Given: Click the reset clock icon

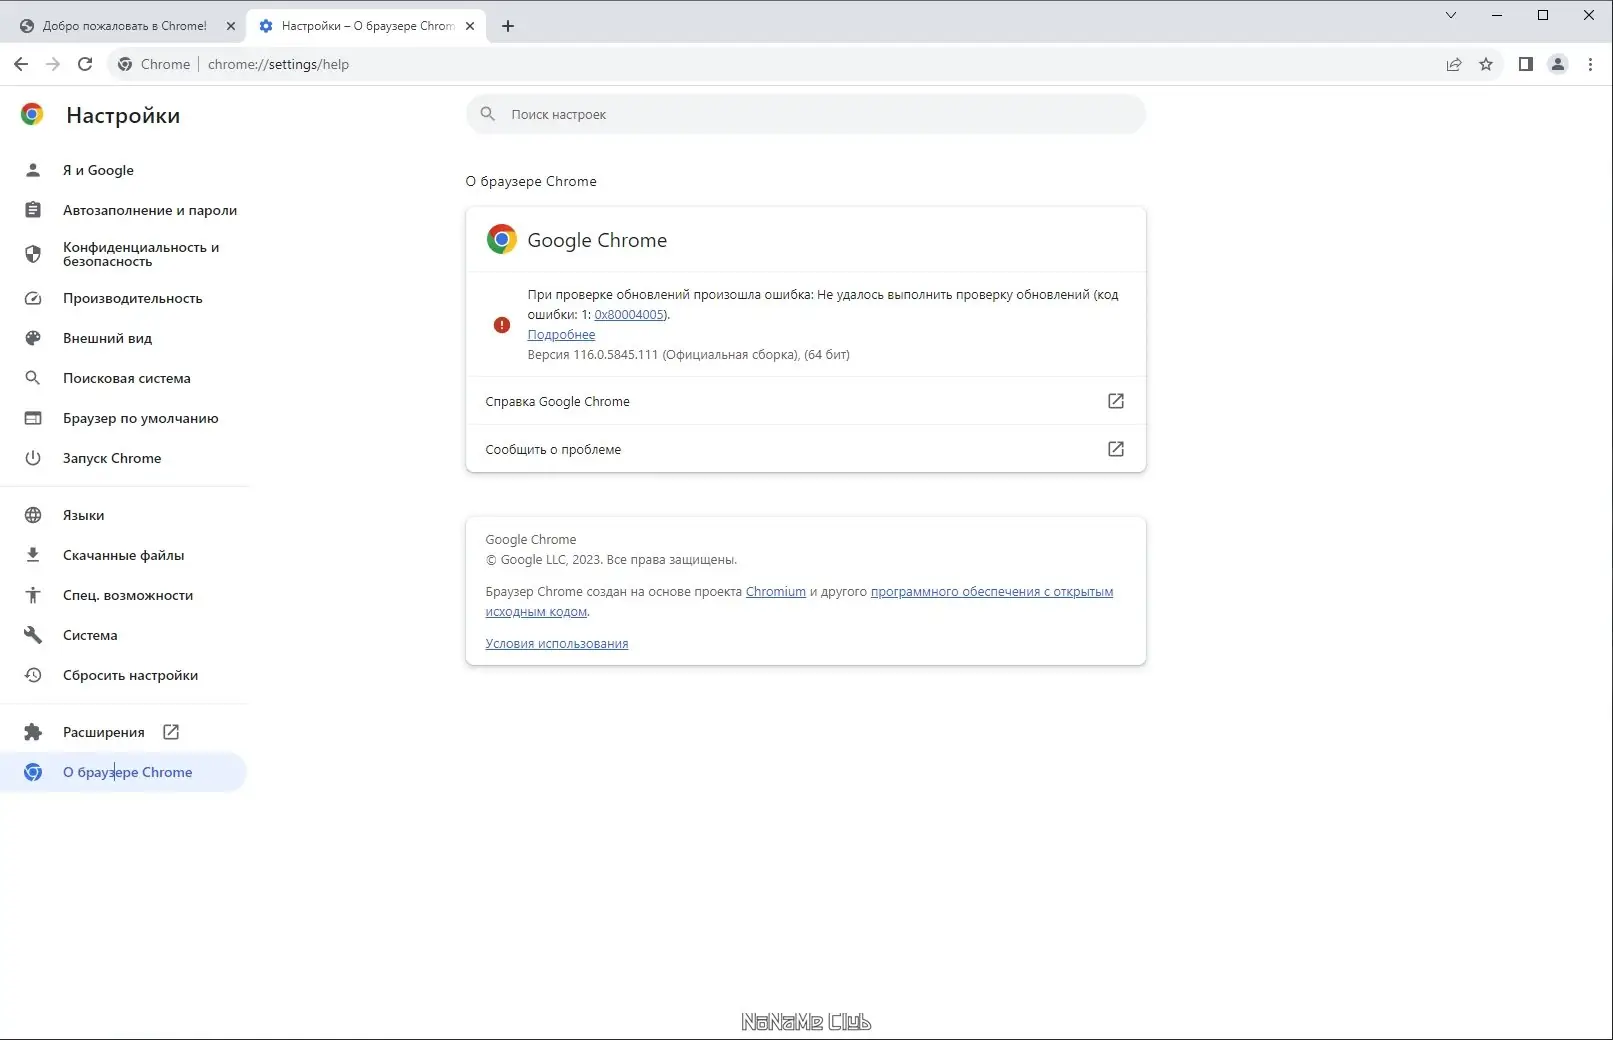Looking at the screenshot, I should (33, 675).
